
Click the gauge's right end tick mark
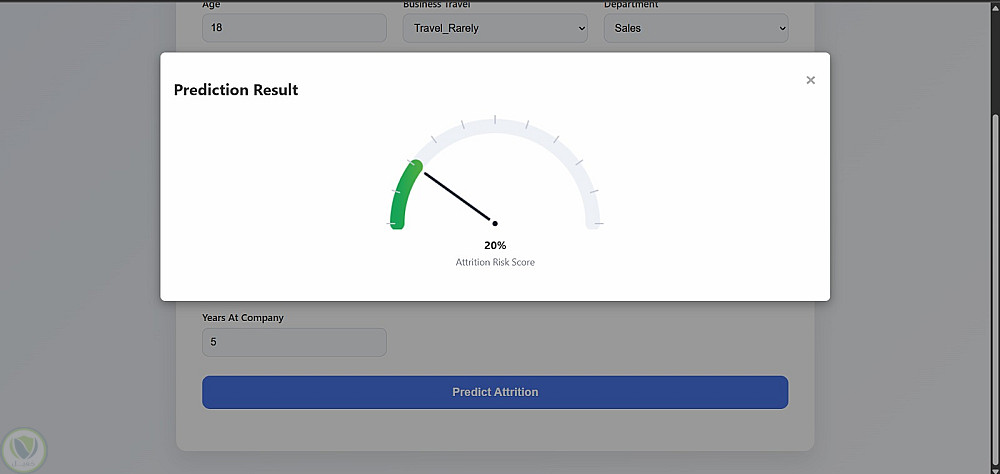pyautogui.click(x=599, y=223)
